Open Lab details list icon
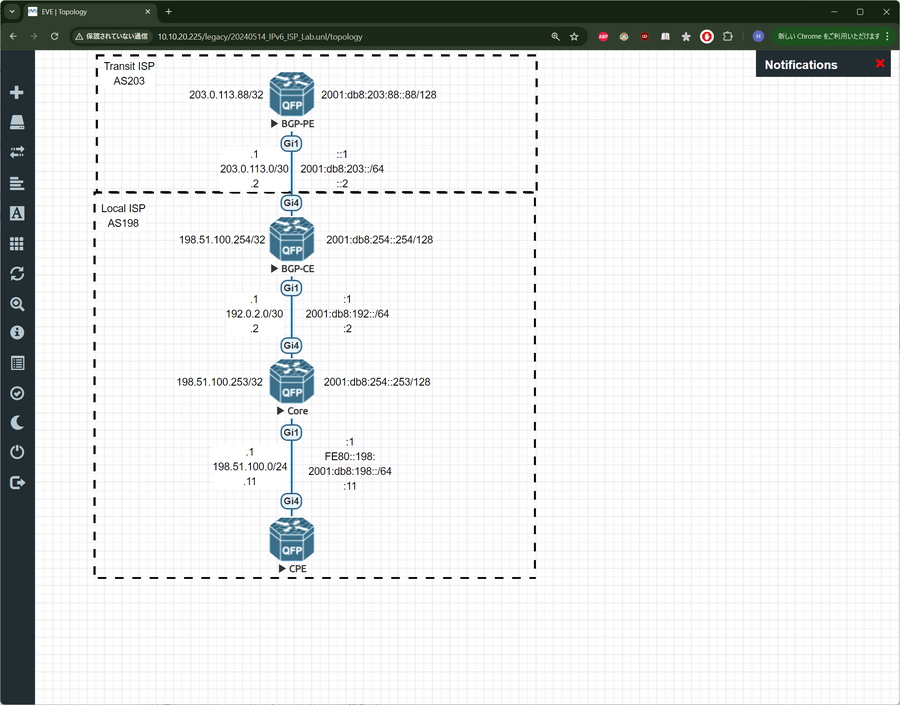The image size is (900, 705). [x=17, y=363]
